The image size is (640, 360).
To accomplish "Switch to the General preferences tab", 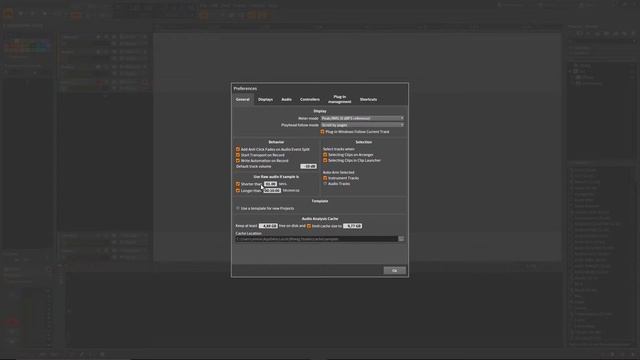I will coord(242,99).
